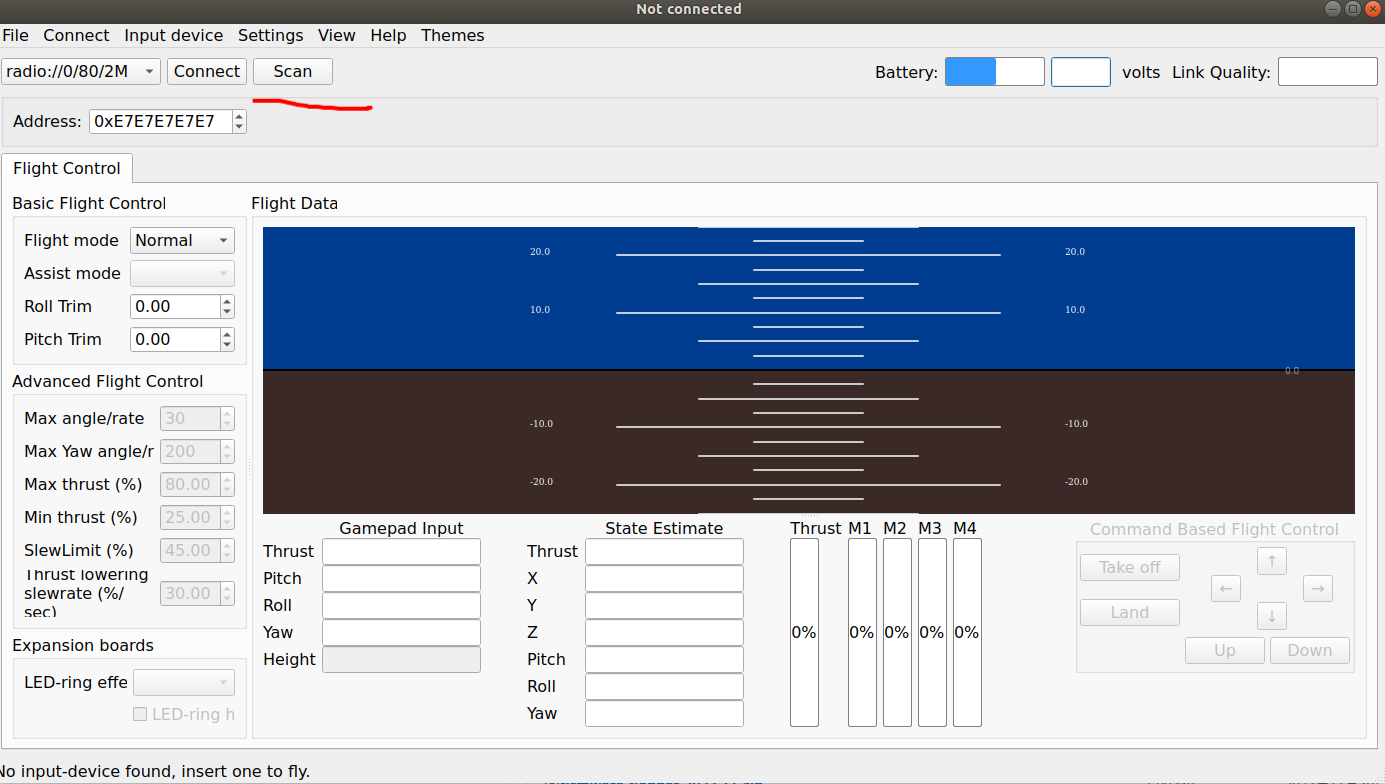The width and height of the screenshot is (1385, 784).
Task: Click the right arrow flight control icon
Action: tap(1317, 588)
